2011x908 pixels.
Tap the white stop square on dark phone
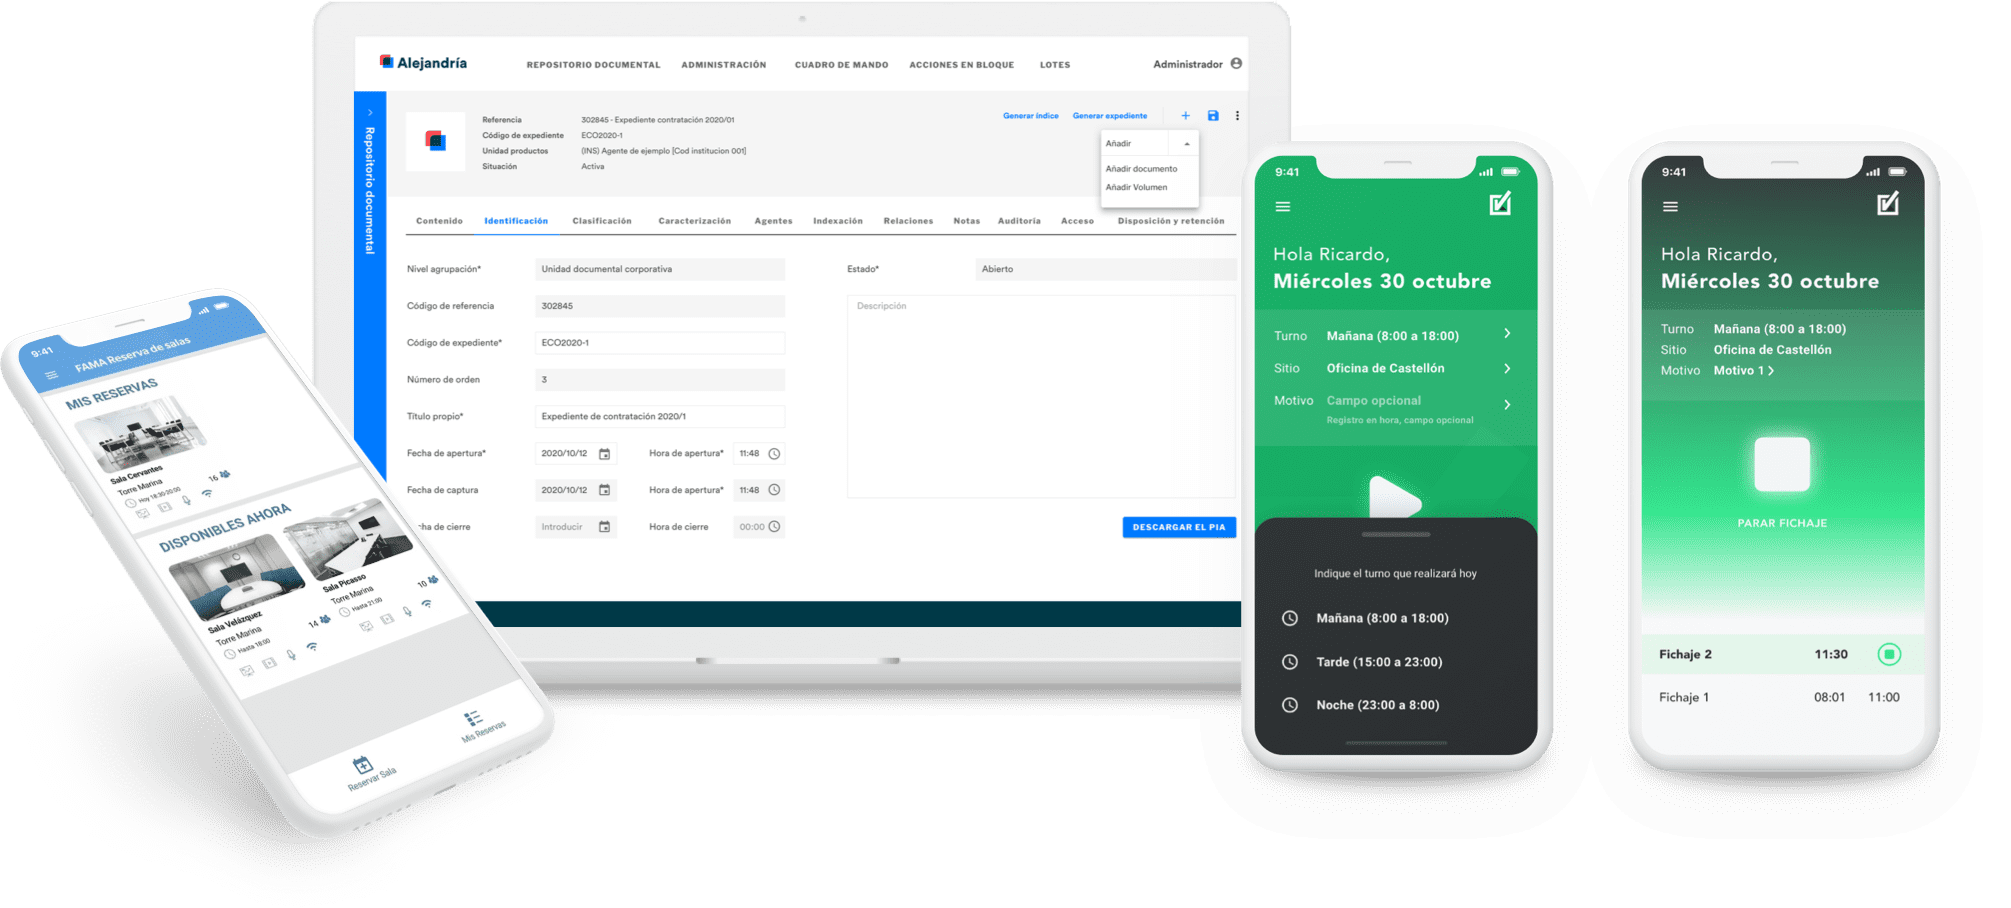coord(1782,464)
